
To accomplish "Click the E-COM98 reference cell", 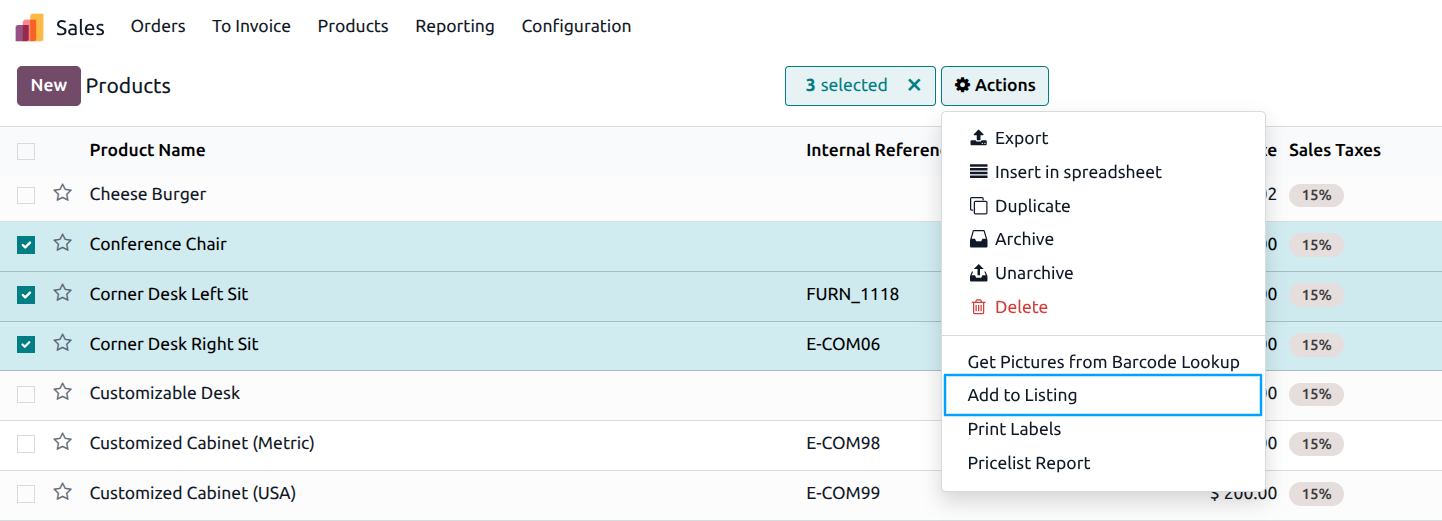I will pos(843,443).
